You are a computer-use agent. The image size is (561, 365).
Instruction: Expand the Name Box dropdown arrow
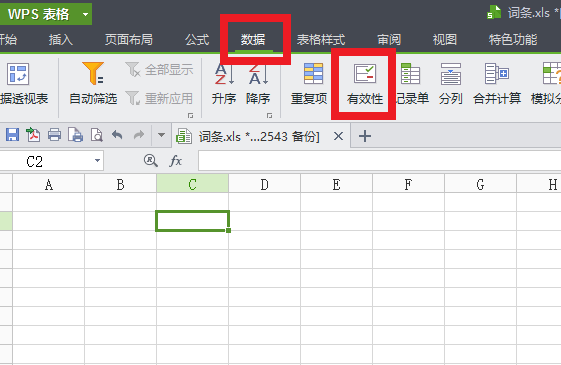click(97, 161)
